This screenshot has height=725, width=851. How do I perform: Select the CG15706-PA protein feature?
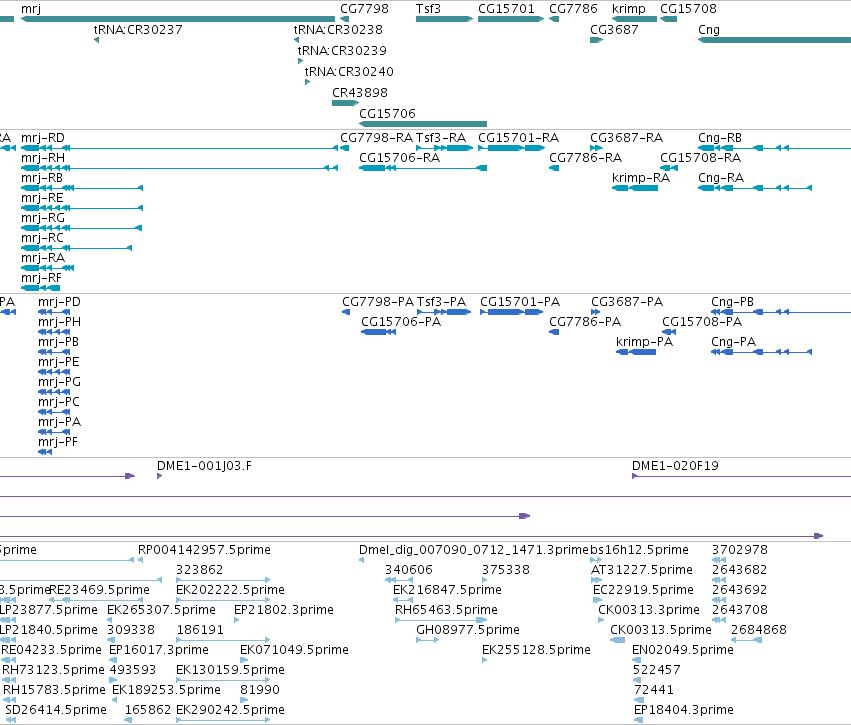coord(378,332)
